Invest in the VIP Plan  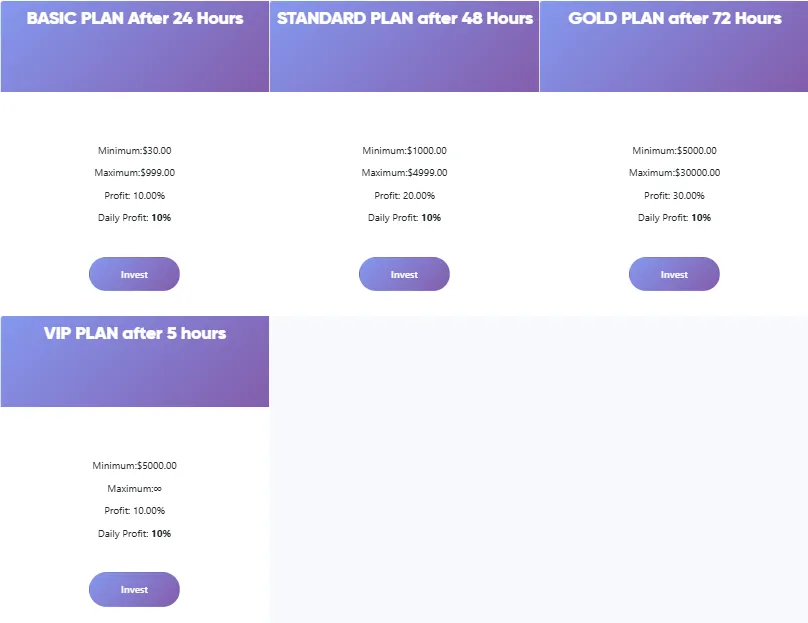(x=134, y=589)
